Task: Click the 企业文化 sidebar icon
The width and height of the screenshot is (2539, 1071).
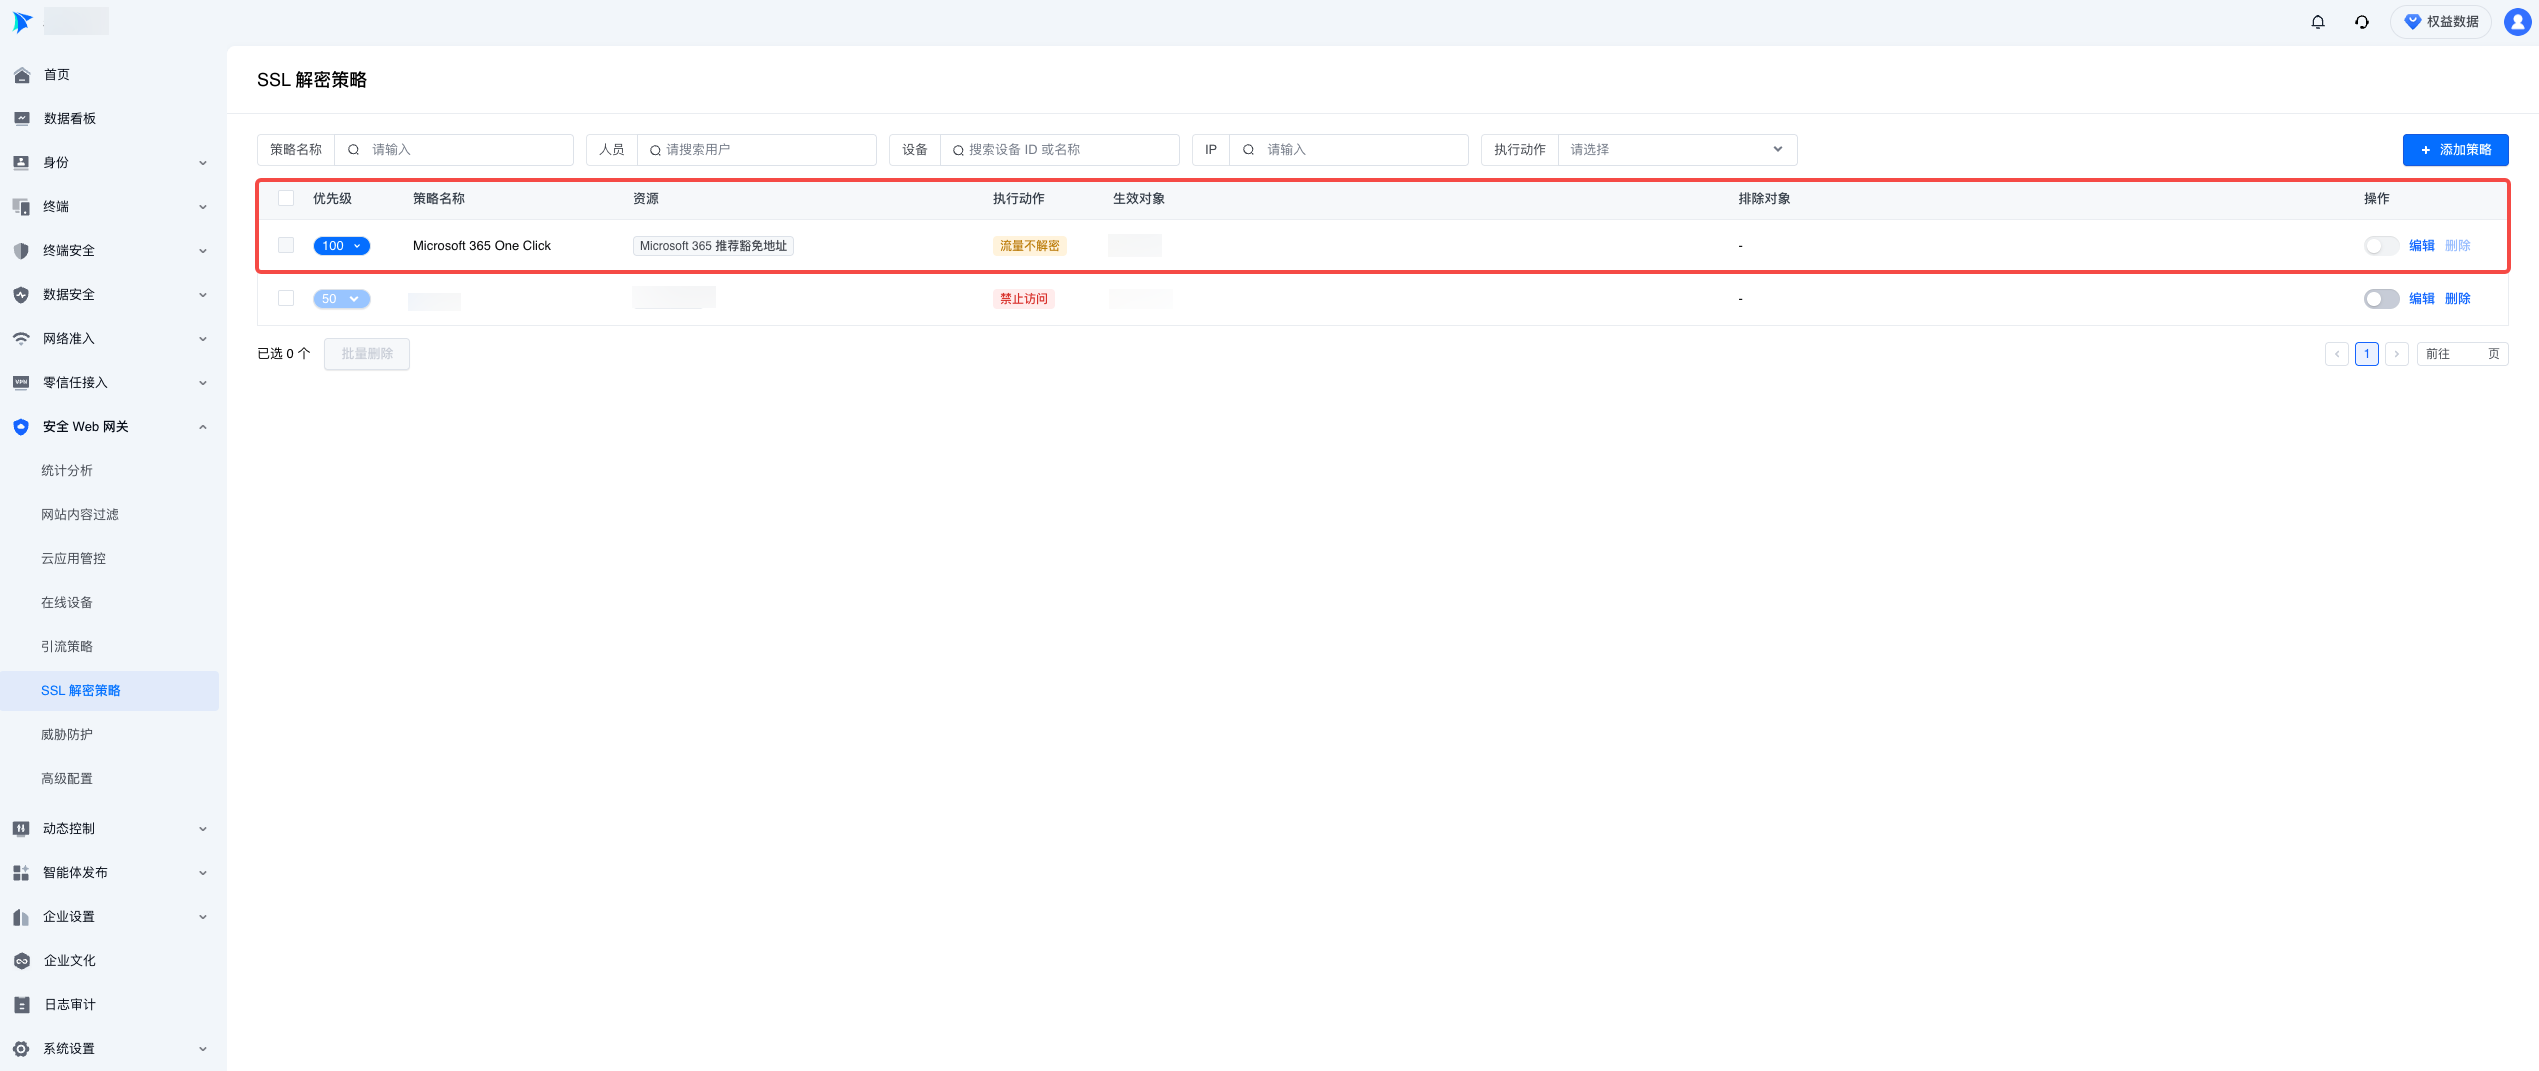Action: tap(21, 961)
